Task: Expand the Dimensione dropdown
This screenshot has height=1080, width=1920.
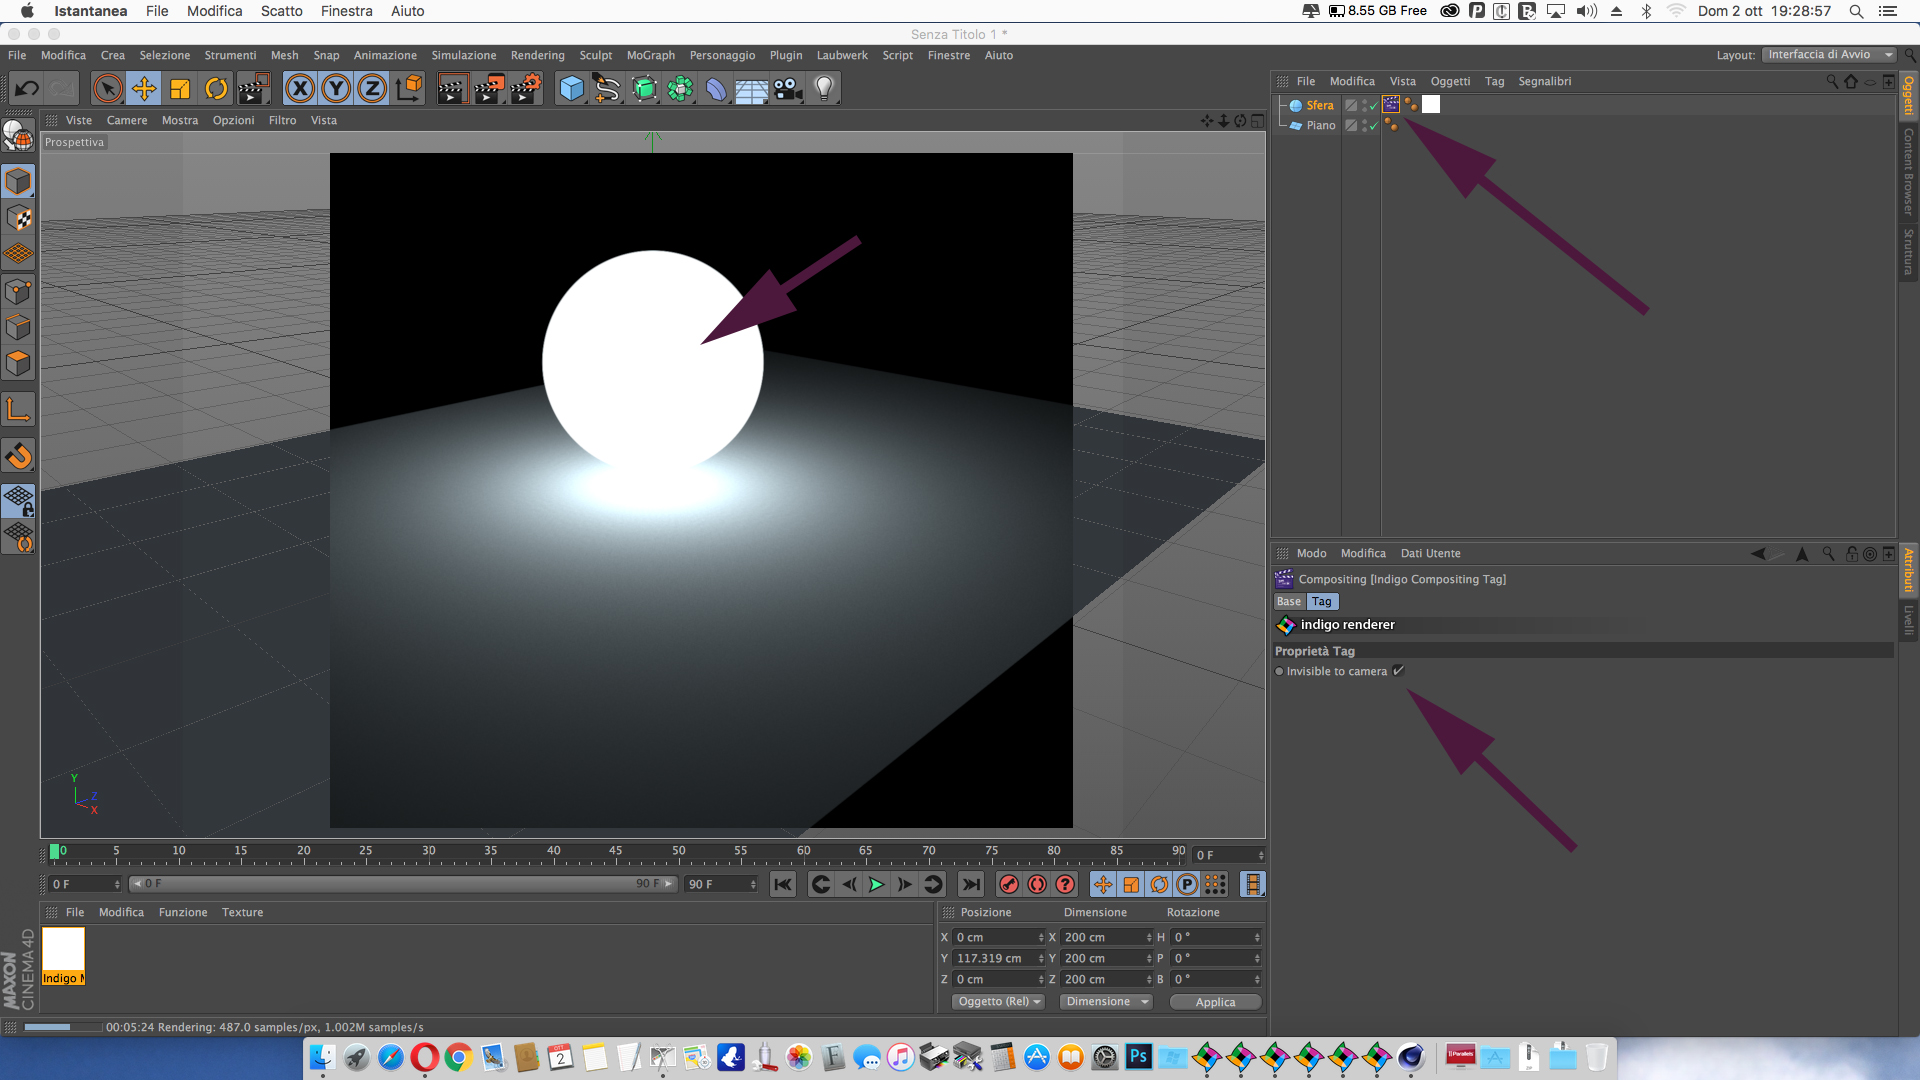Action: [1105, 1002]
